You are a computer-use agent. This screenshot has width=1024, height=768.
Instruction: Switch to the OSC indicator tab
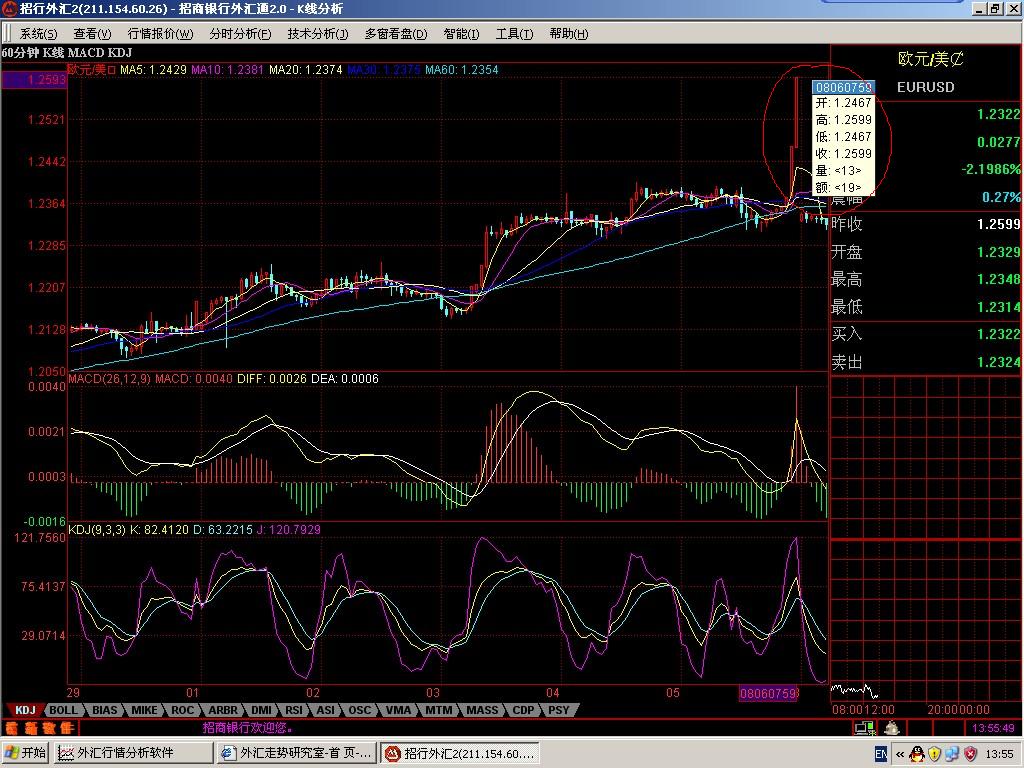[x=359, y=710]
